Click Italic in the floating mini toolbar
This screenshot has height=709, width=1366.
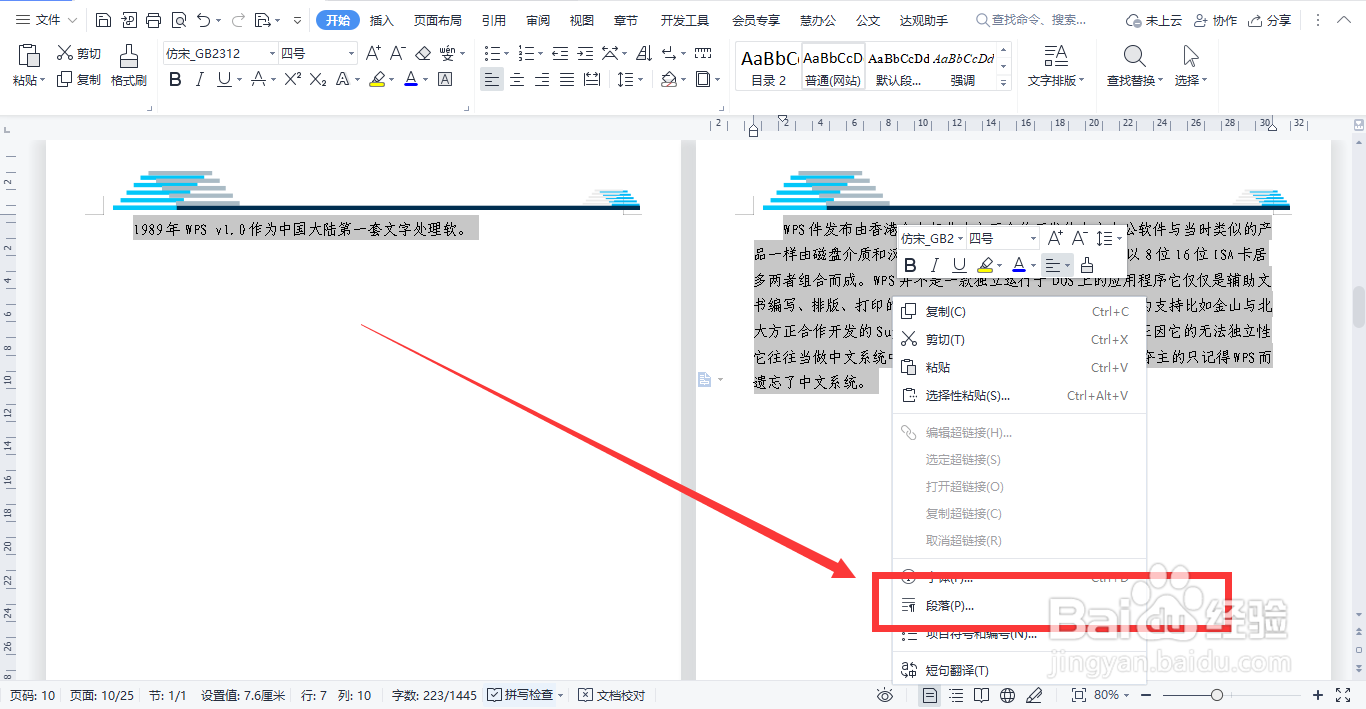tap(935, 265)
